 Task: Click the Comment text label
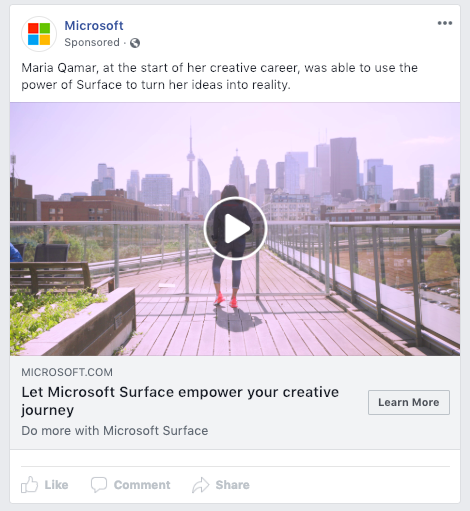[x=142, y=485]
